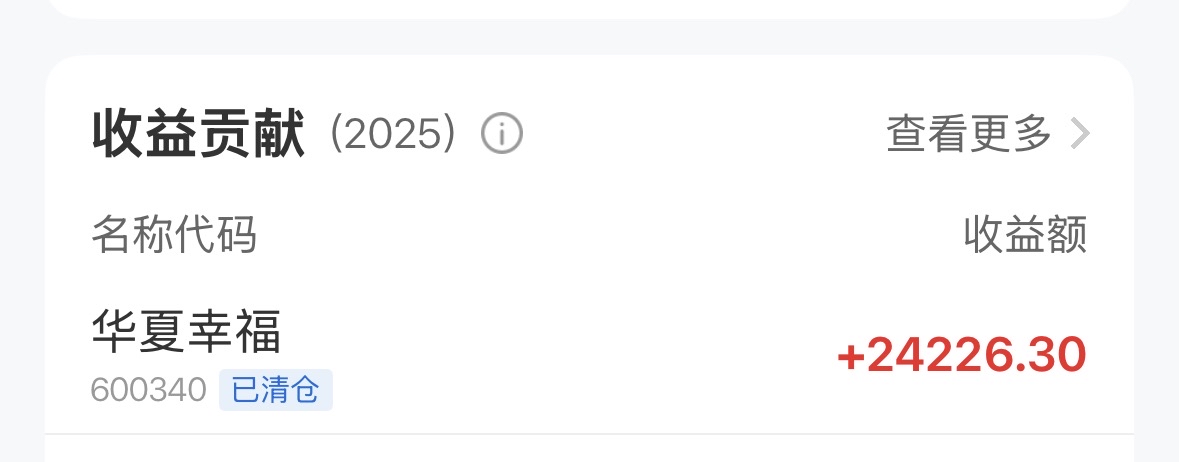
Task: Open the 华夏幸福 stock entry
Action: (186, 332)
